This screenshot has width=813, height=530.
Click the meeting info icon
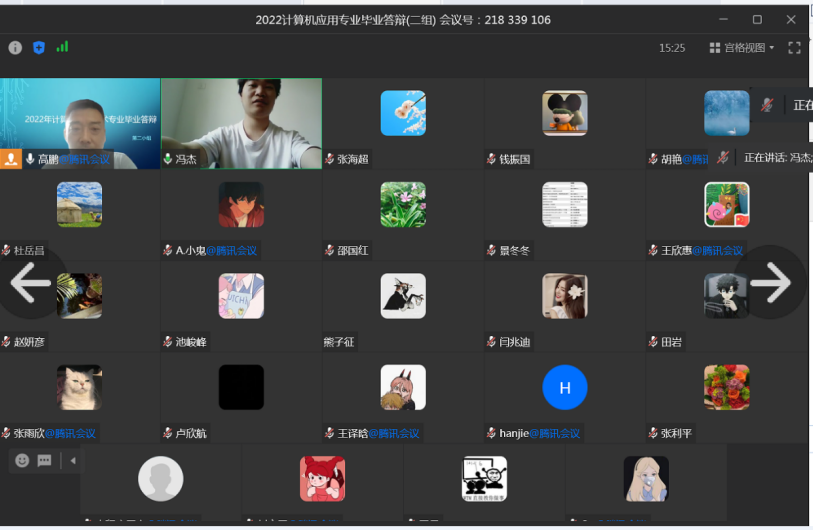[x=15, y=47]
